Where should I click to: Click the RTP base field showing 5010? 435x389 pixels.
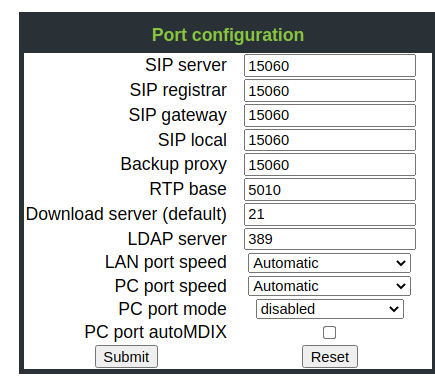(x=330, y=190)
